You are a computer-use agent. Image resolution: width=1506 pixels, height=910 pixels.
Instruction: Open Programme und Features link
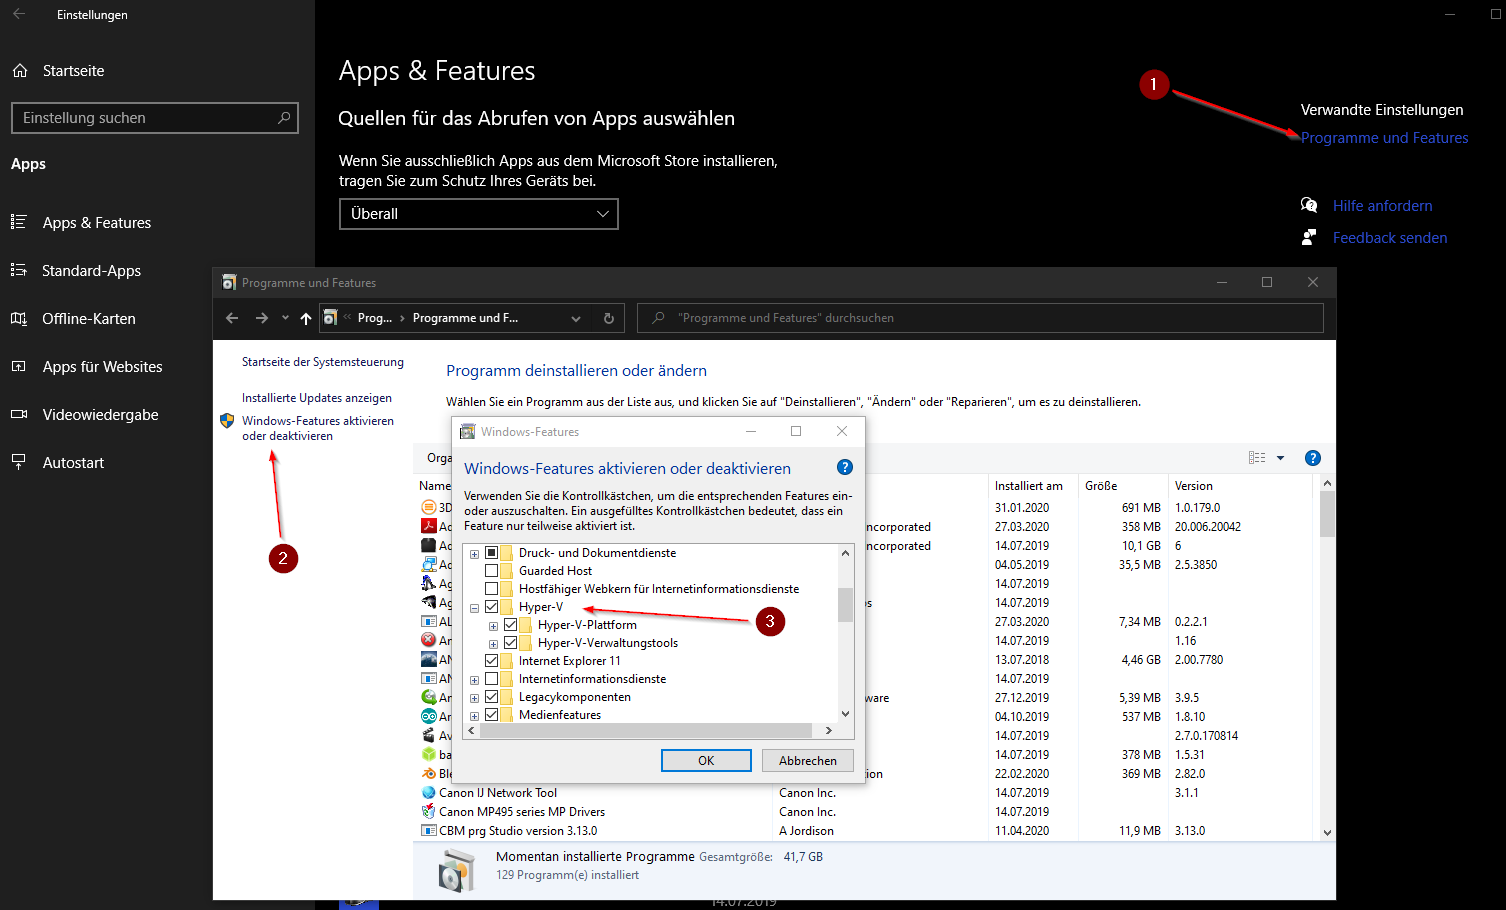[1384, 138]
